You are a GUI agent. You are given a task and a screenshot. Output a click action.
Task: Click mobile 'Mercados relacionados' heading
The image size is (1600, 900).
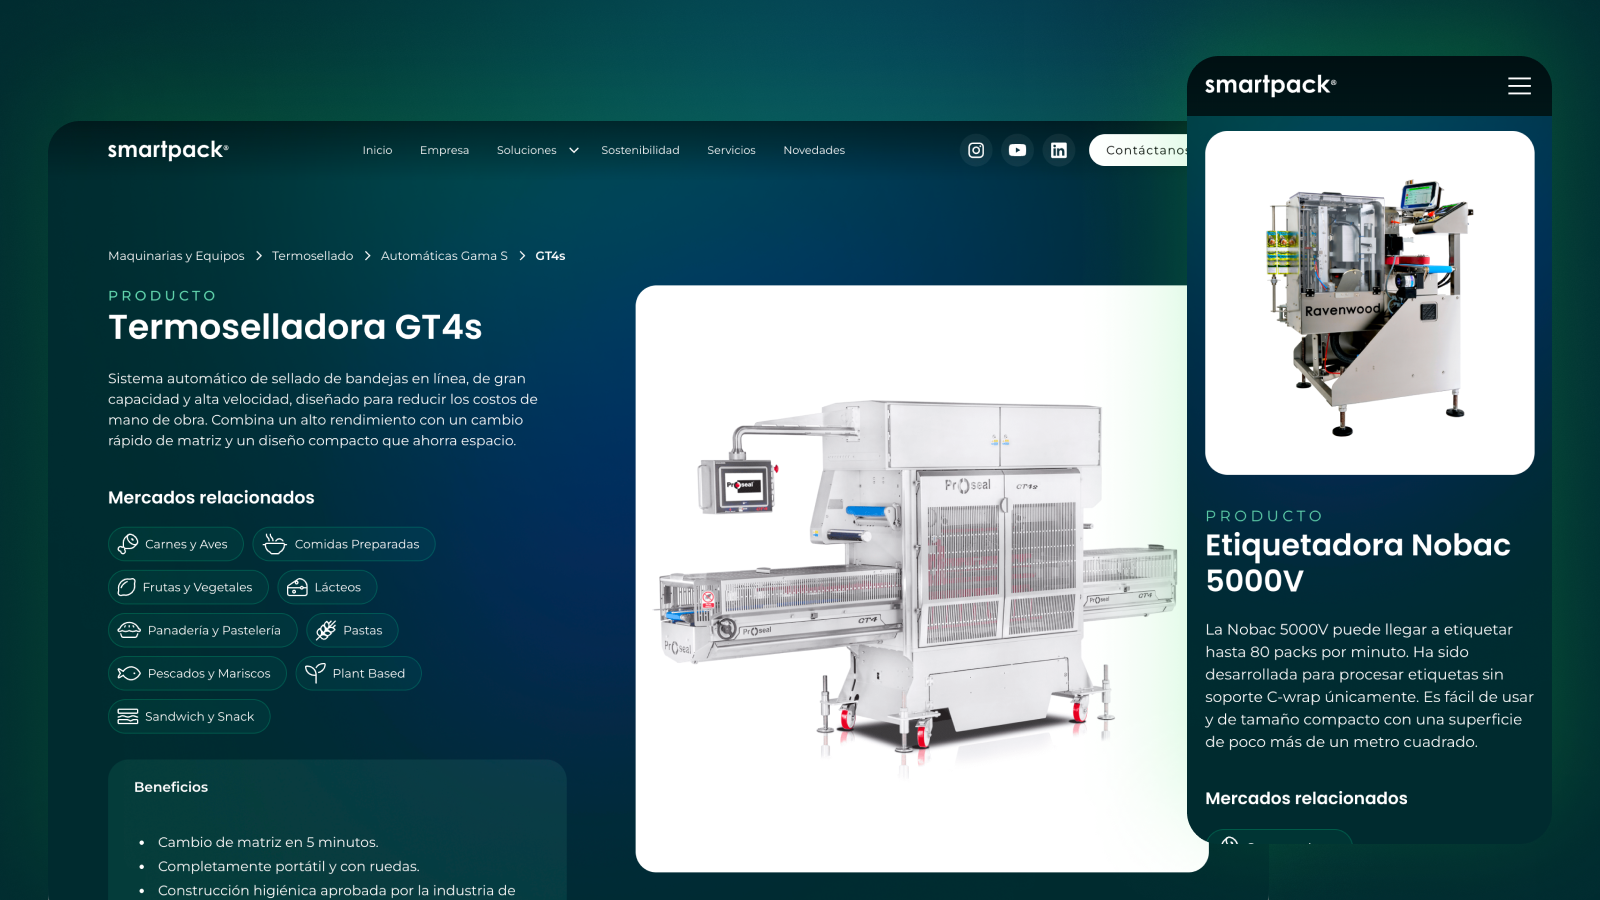tap(1306, 798)
